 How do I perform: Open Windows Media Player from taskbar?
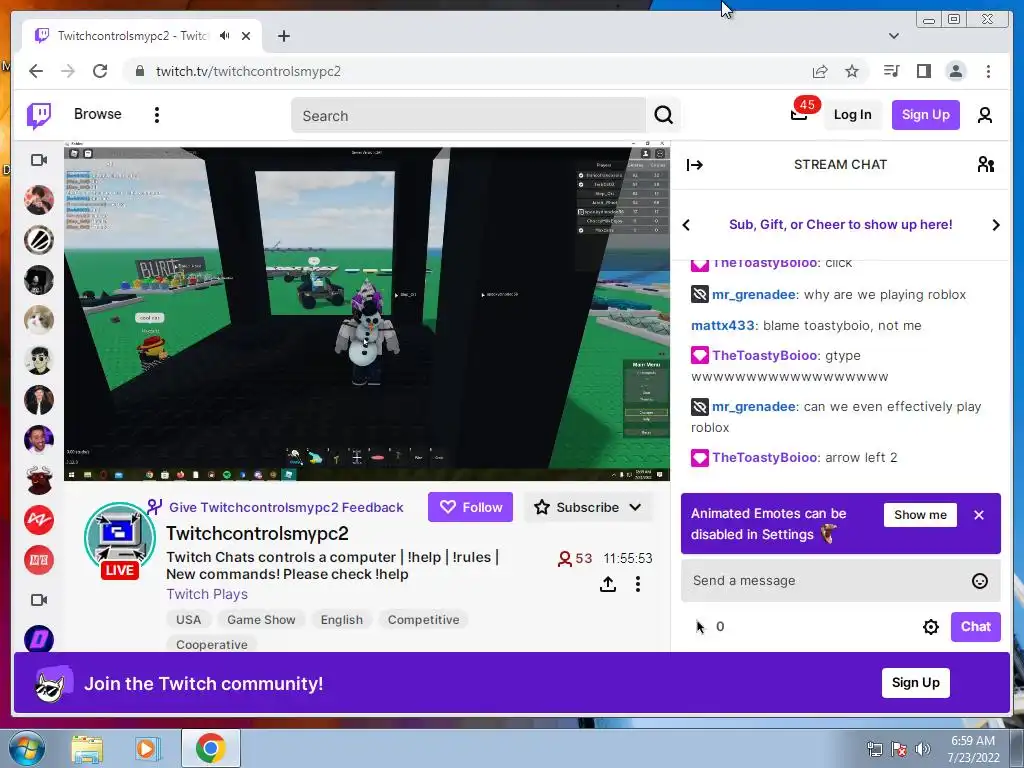tap(148, 749)
